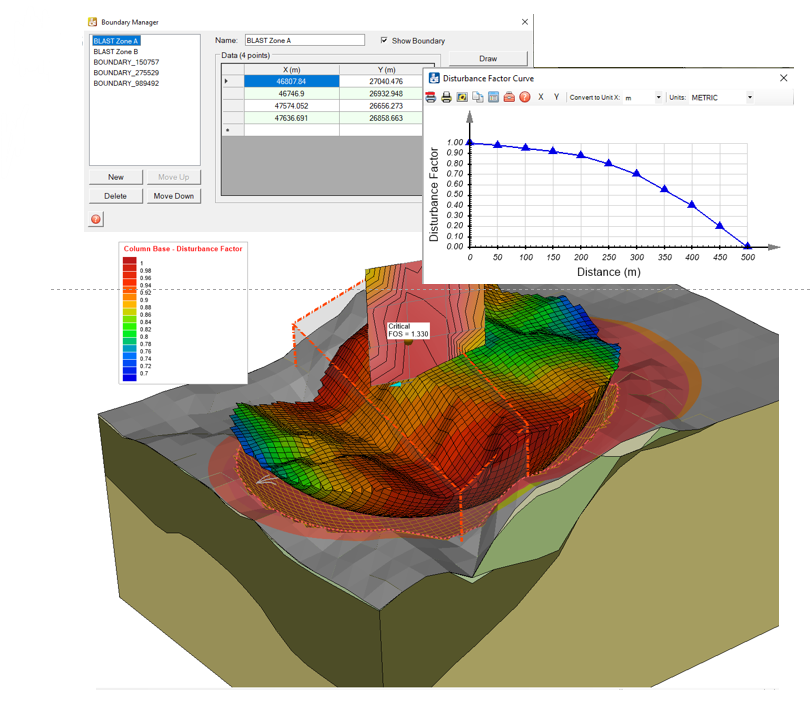810x709 pixels.
Task: Toggle the Show Boundary checkbox
Action: [384, 40]
